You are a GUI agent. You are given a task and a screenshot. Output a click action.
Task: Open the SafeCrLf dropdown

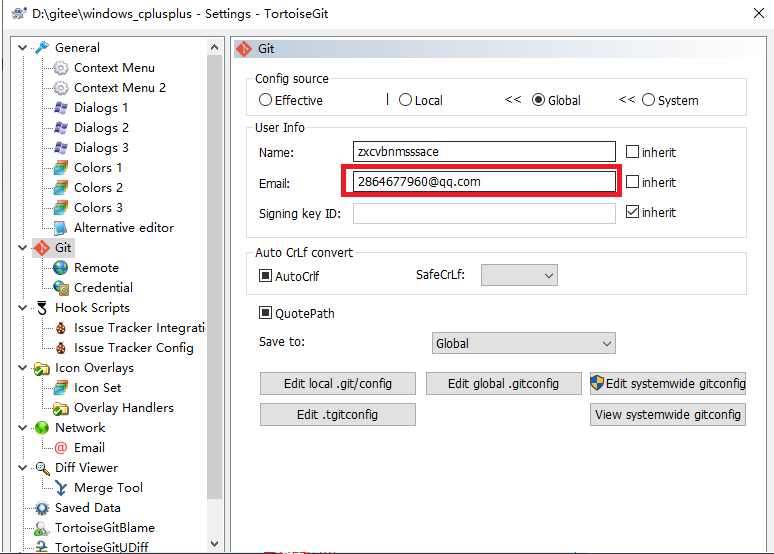[x=519, y=276]
